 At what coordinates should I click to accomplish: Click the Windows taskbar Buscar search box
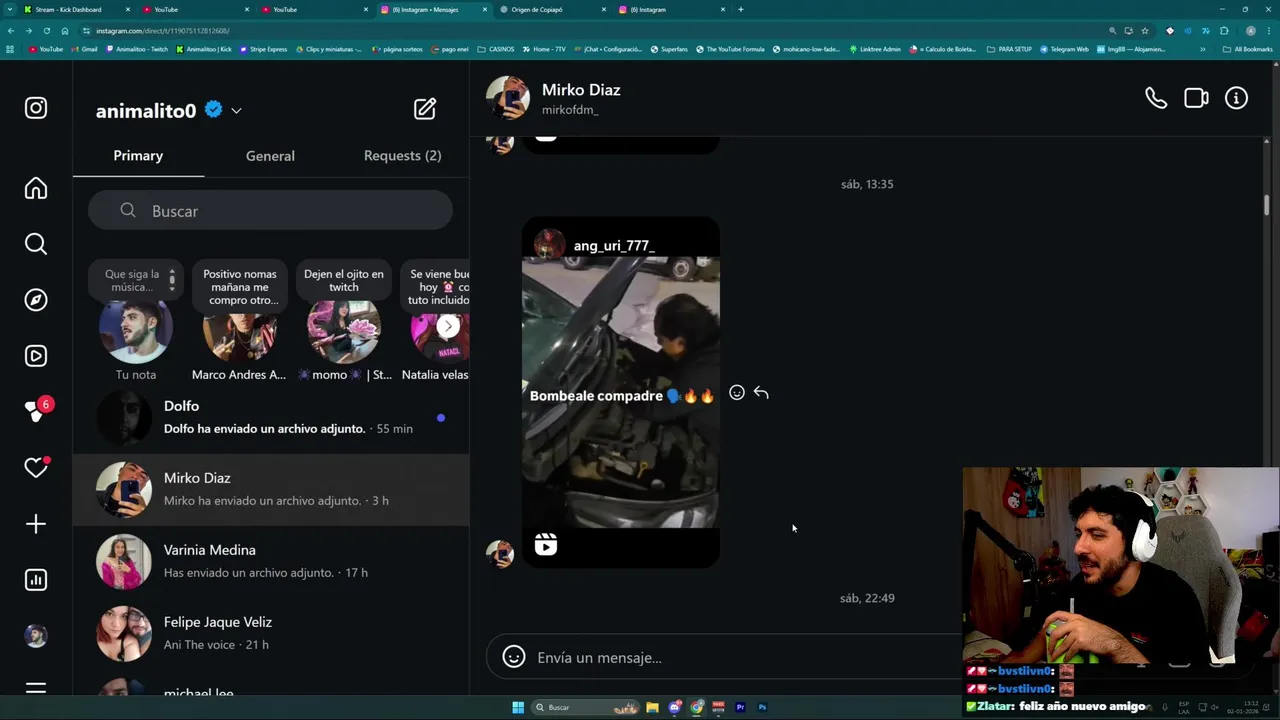click(x=587, y=707)
